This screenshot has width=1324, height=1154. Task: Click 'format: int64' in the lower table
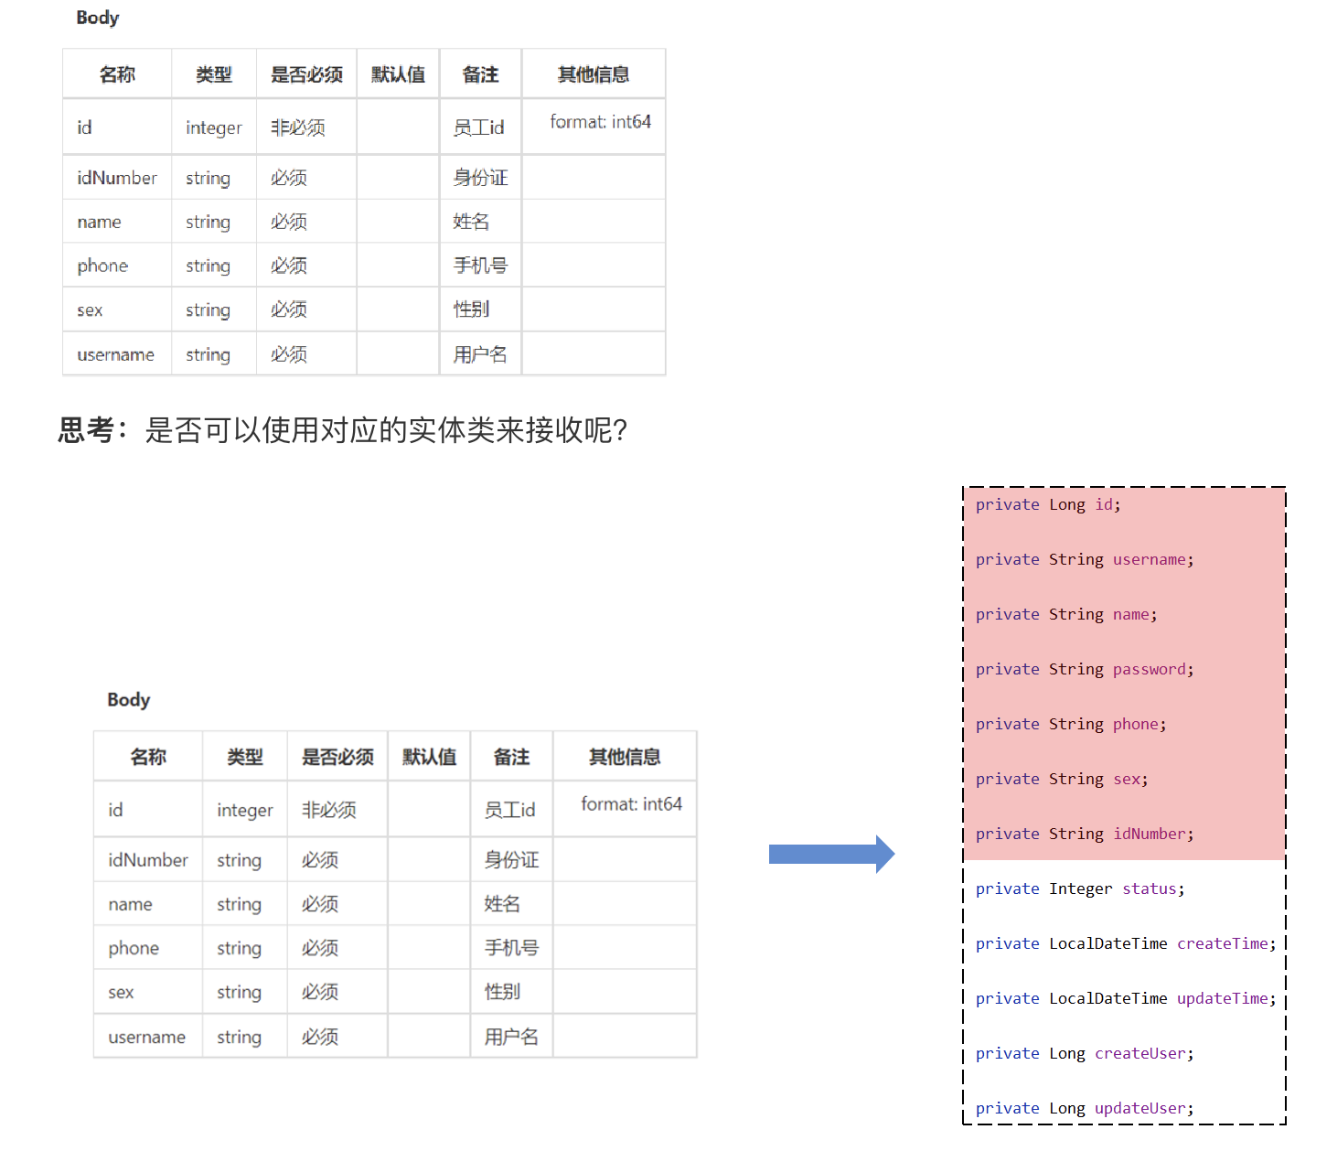tap(631, 804)
